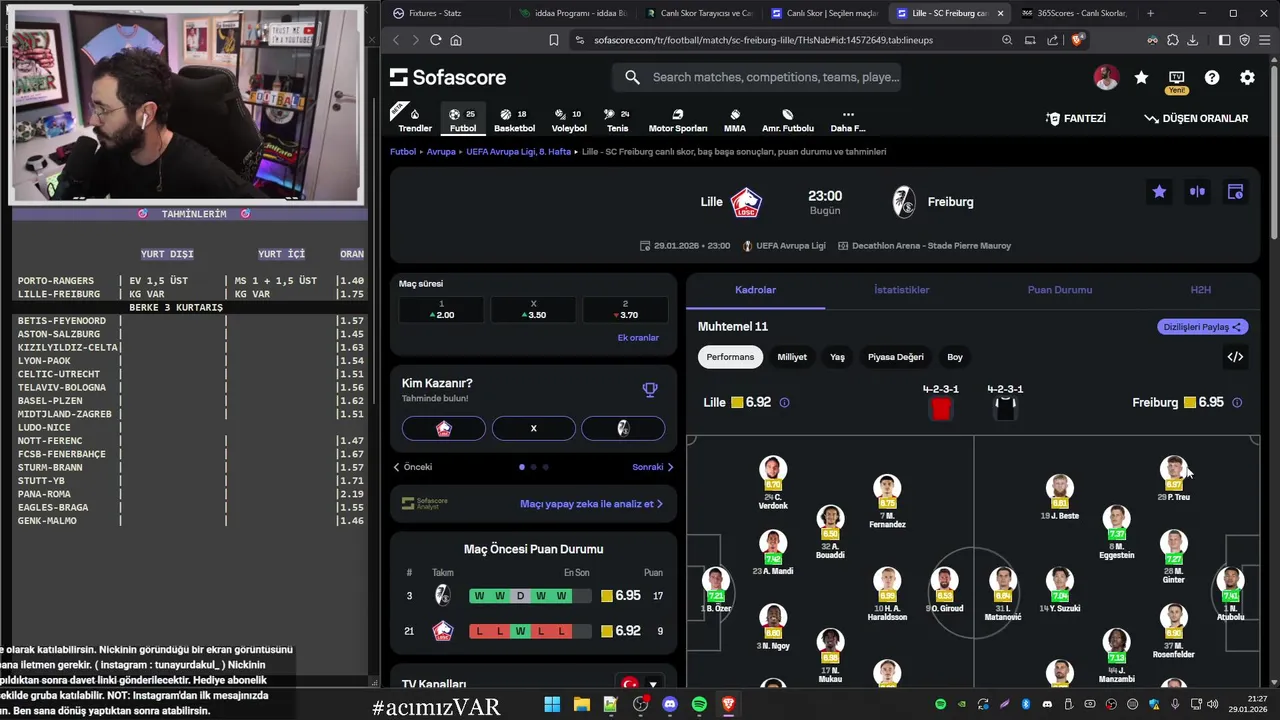Select the Futbol sport category
This screenshot has width=1280, height=720.
point(463,119)
